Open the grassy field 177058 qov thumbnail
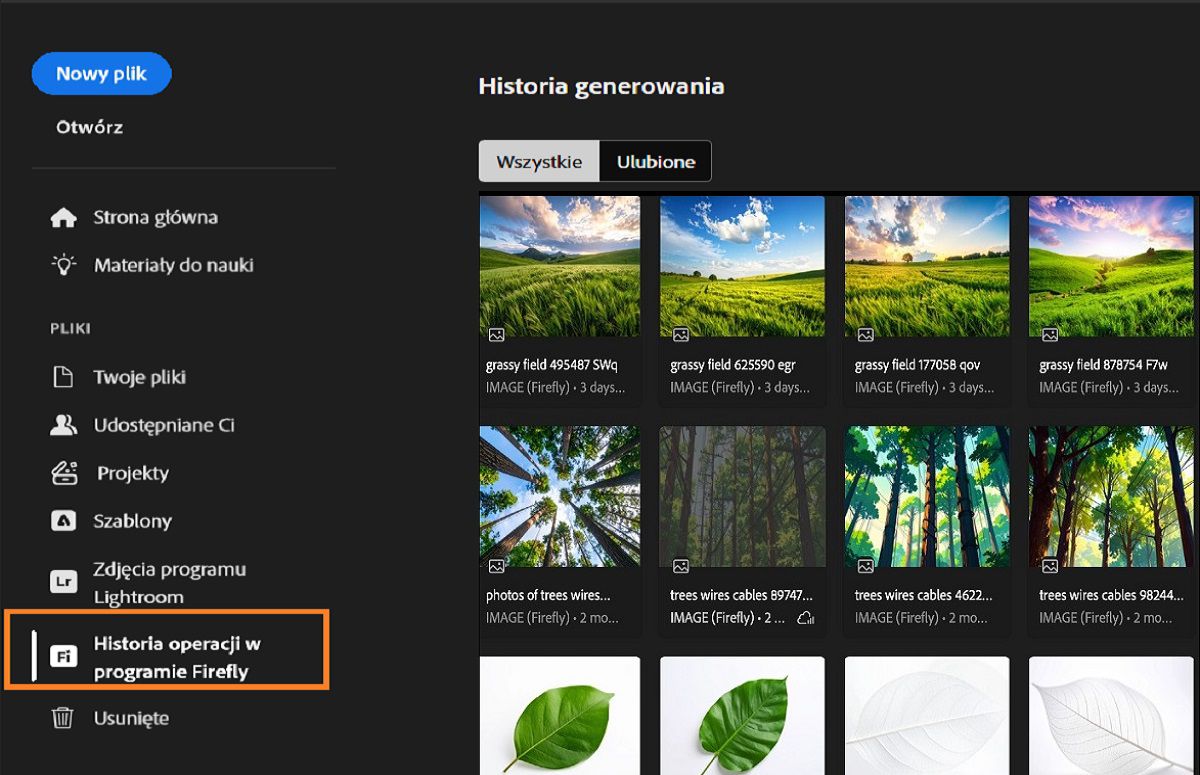Image resolution: width=1200 pixels, height=775 pixels. tap(927, 266)
